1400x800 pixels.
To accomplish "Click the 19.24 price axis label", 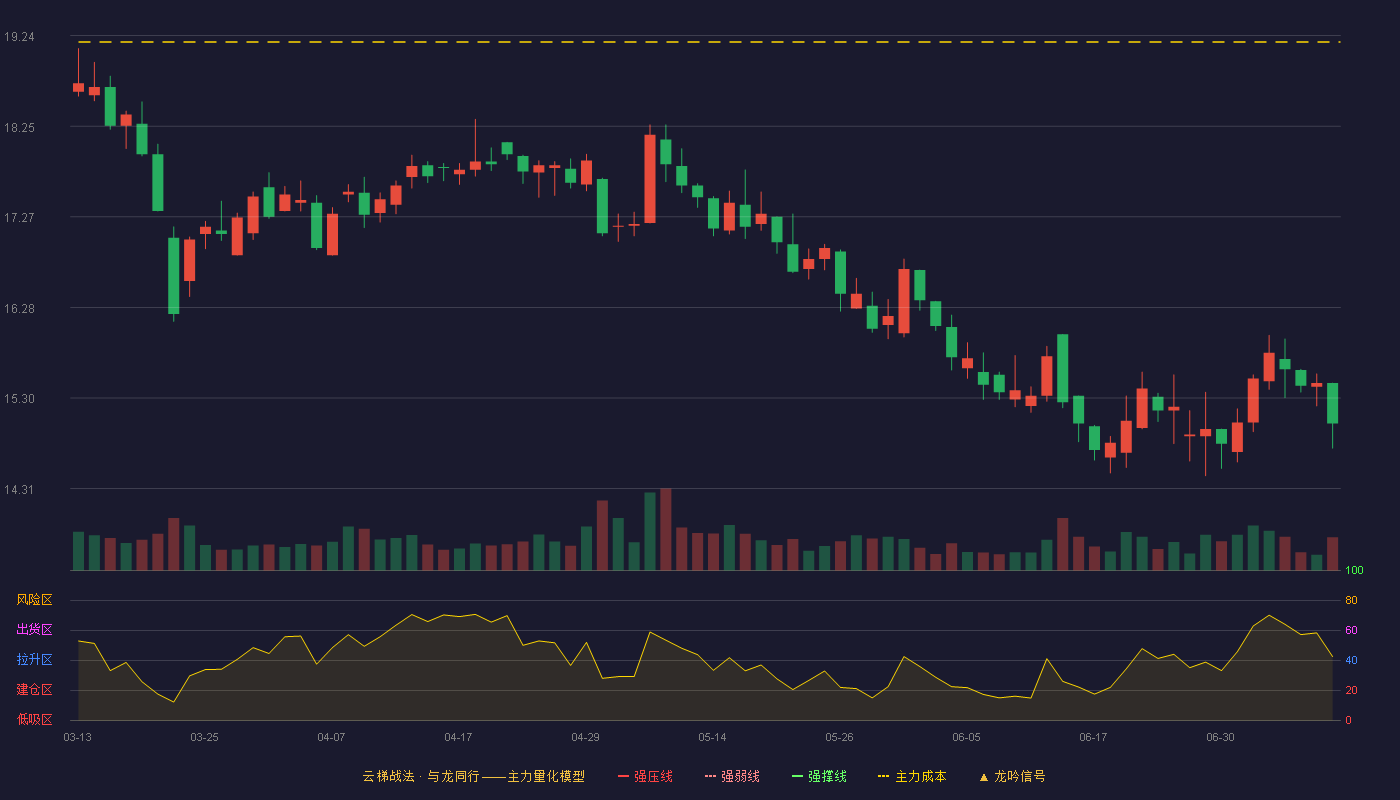I will click(x=19, y=37).
